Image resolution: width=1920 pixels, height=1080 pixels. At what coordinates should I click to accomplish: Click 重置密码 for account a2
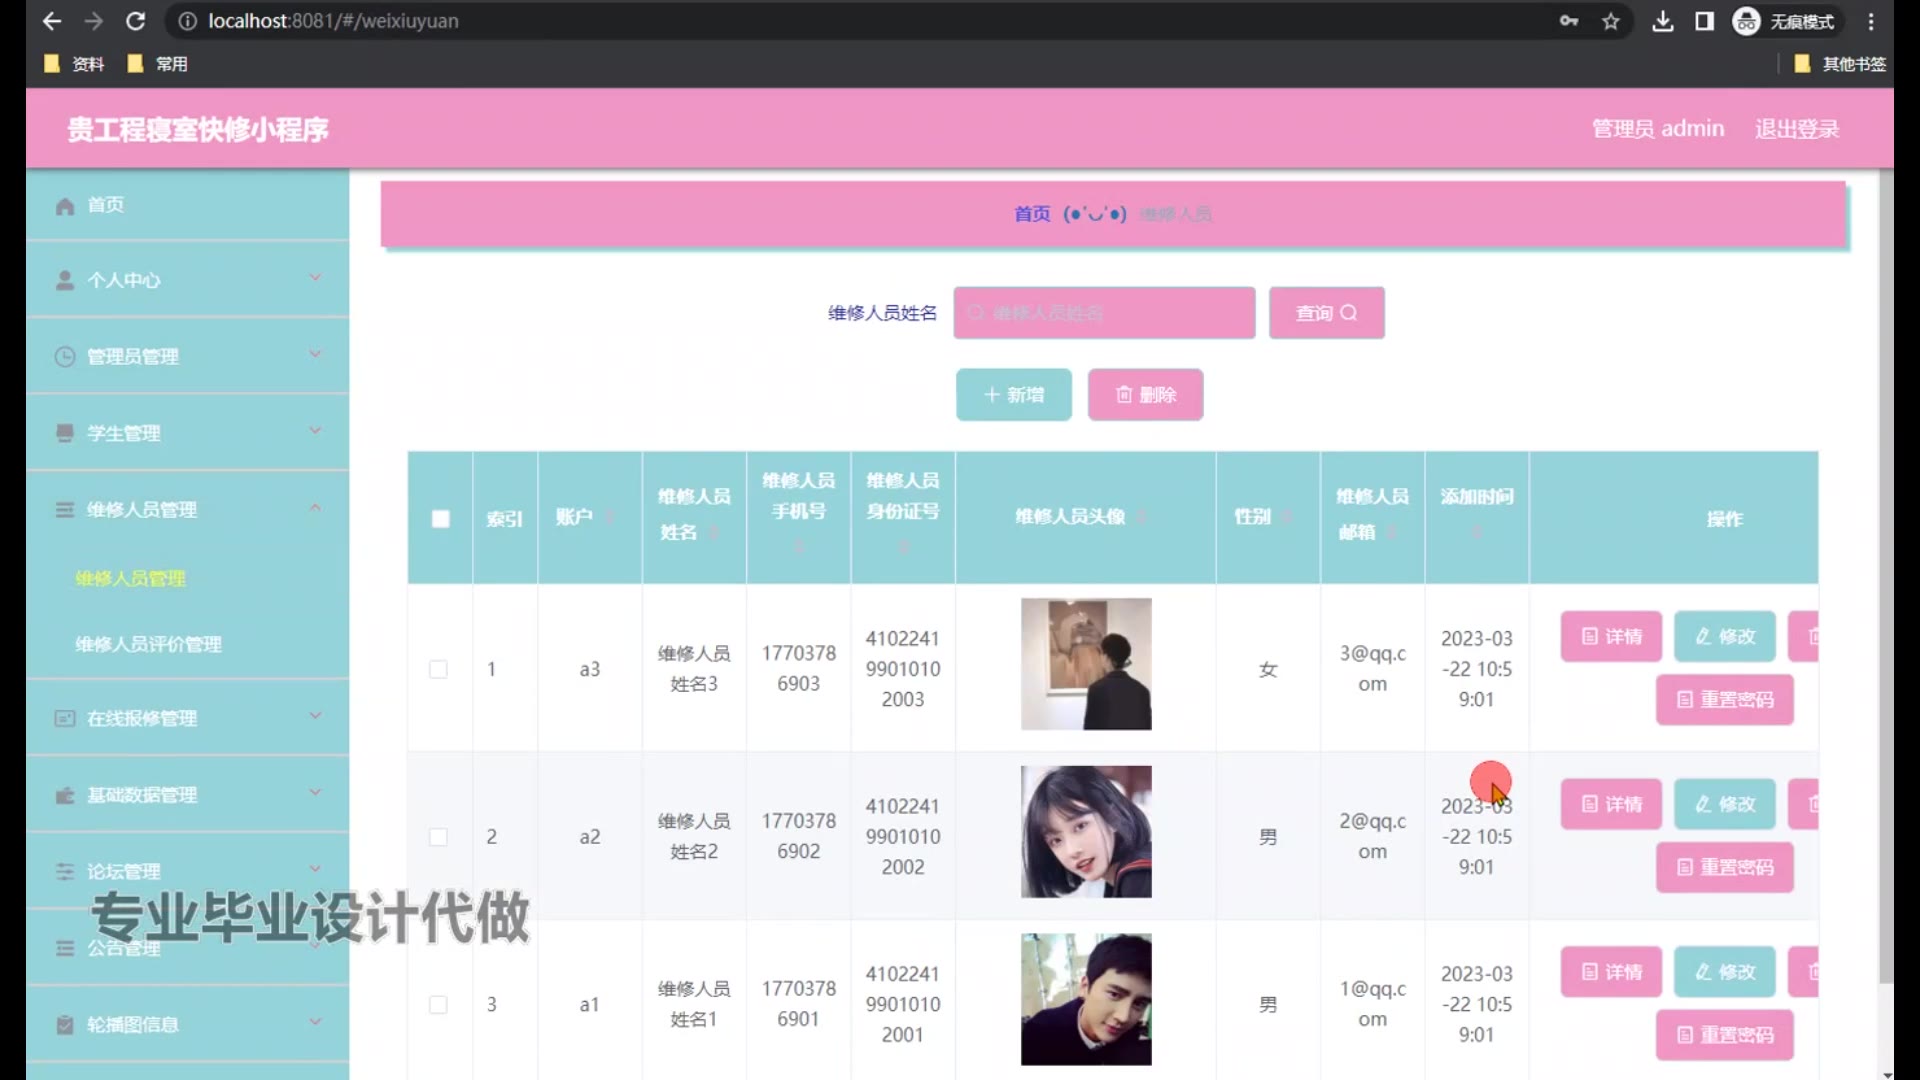(1725, 868)
